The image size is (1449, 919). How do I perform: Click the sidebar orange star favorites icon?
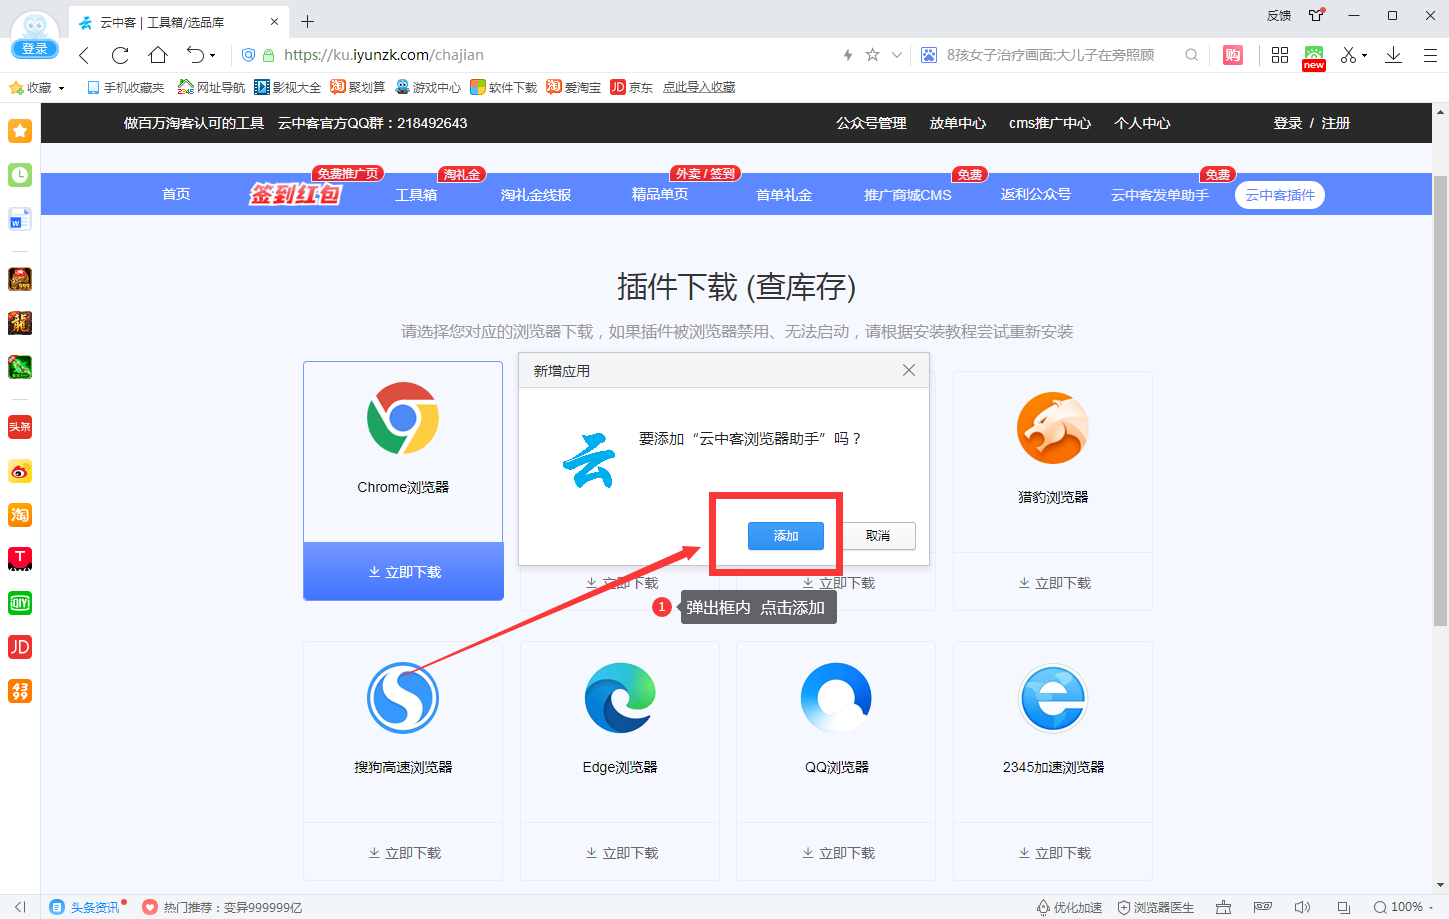(20, 131)
